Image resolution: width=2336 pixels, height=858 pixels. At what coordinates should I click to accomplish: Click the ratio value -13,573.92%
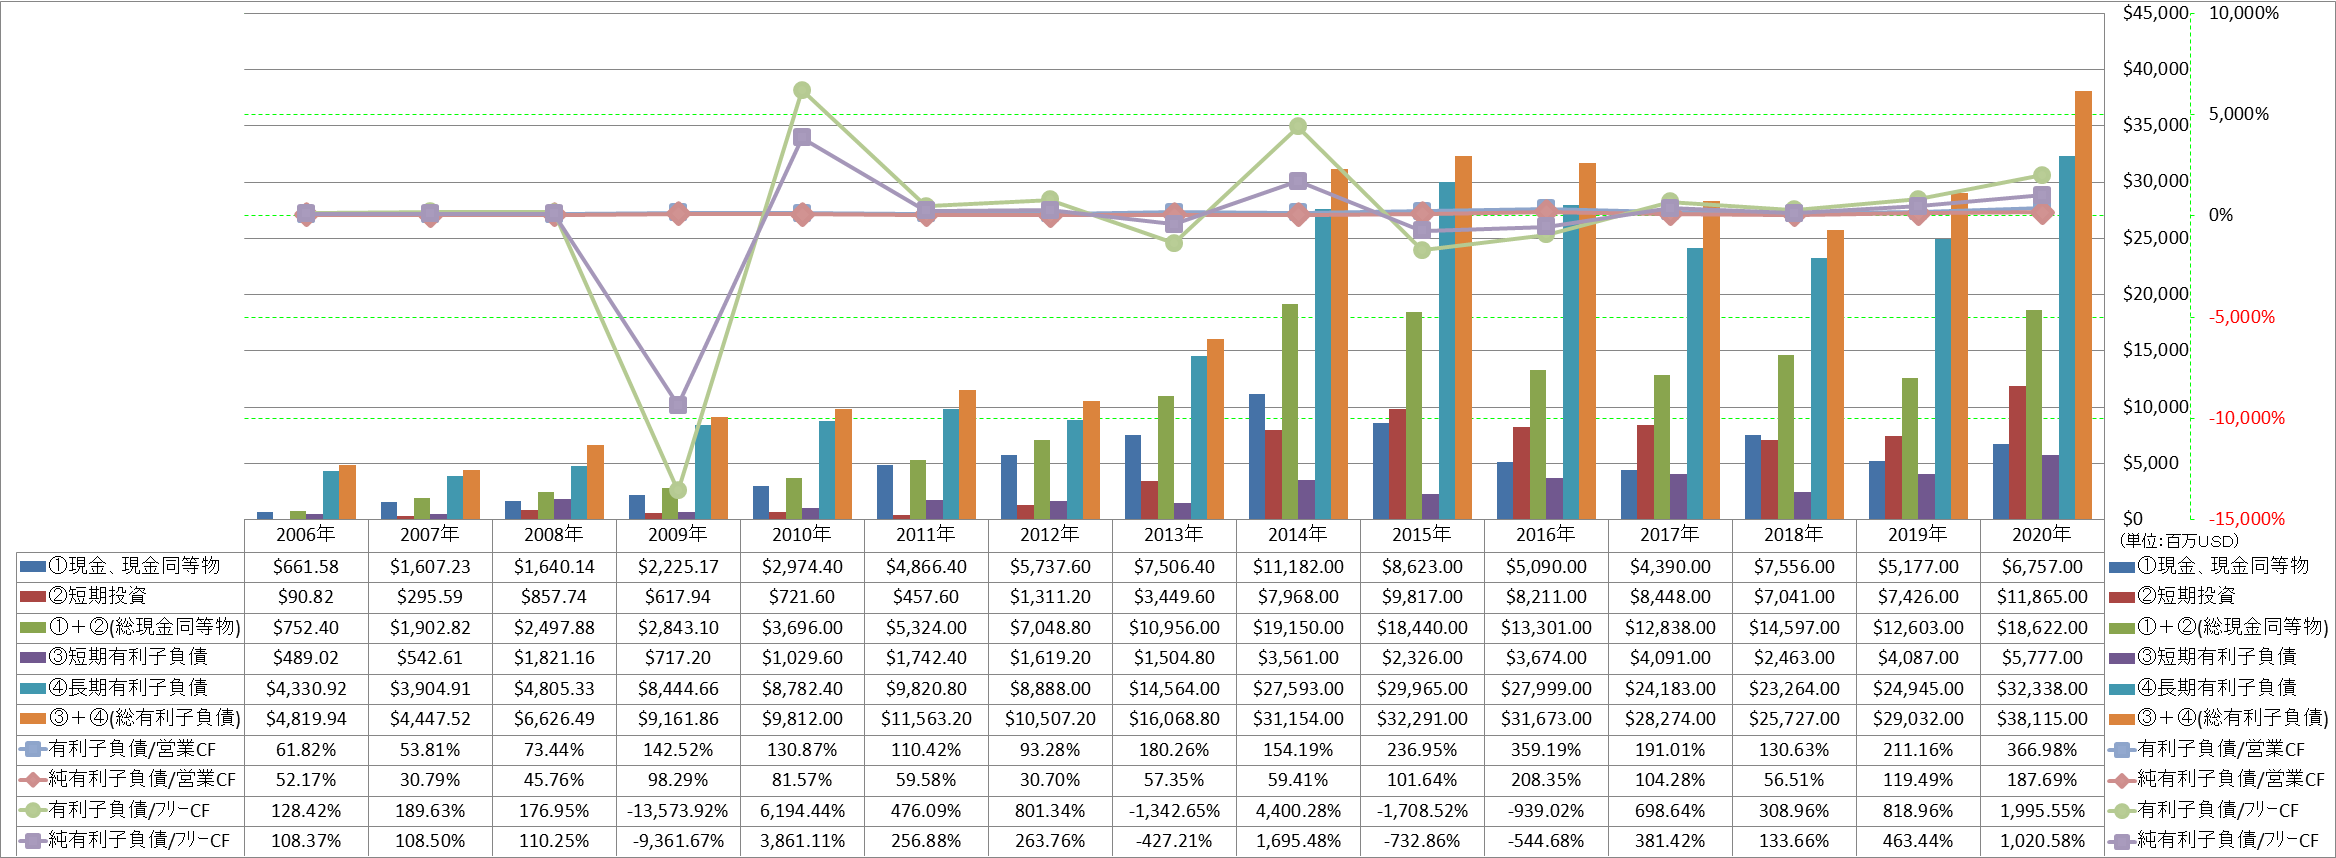coord(678,811)
